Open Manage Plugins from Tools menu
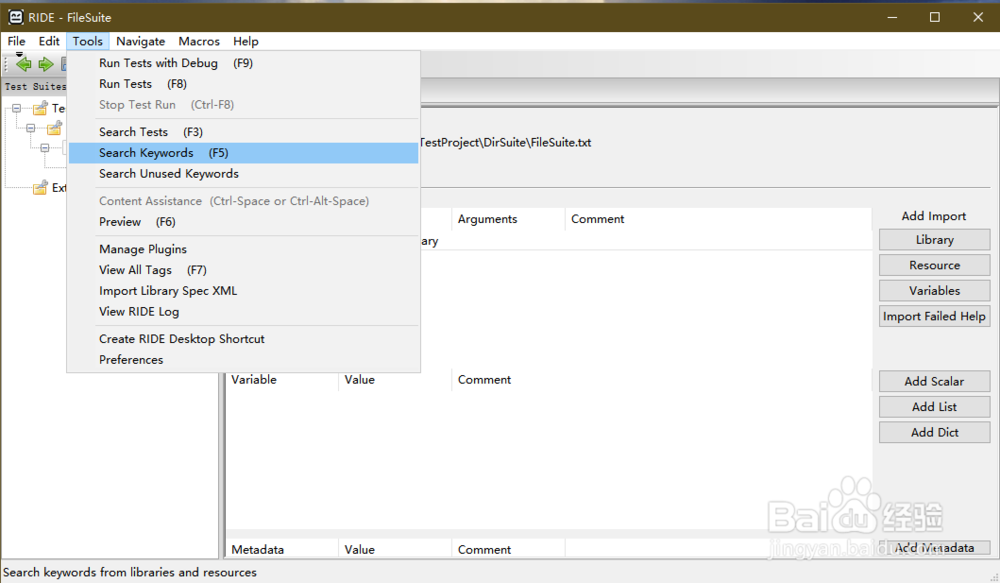Viewport: 1000px width, 583px height. pyautogui.click(x=243, y=249)
